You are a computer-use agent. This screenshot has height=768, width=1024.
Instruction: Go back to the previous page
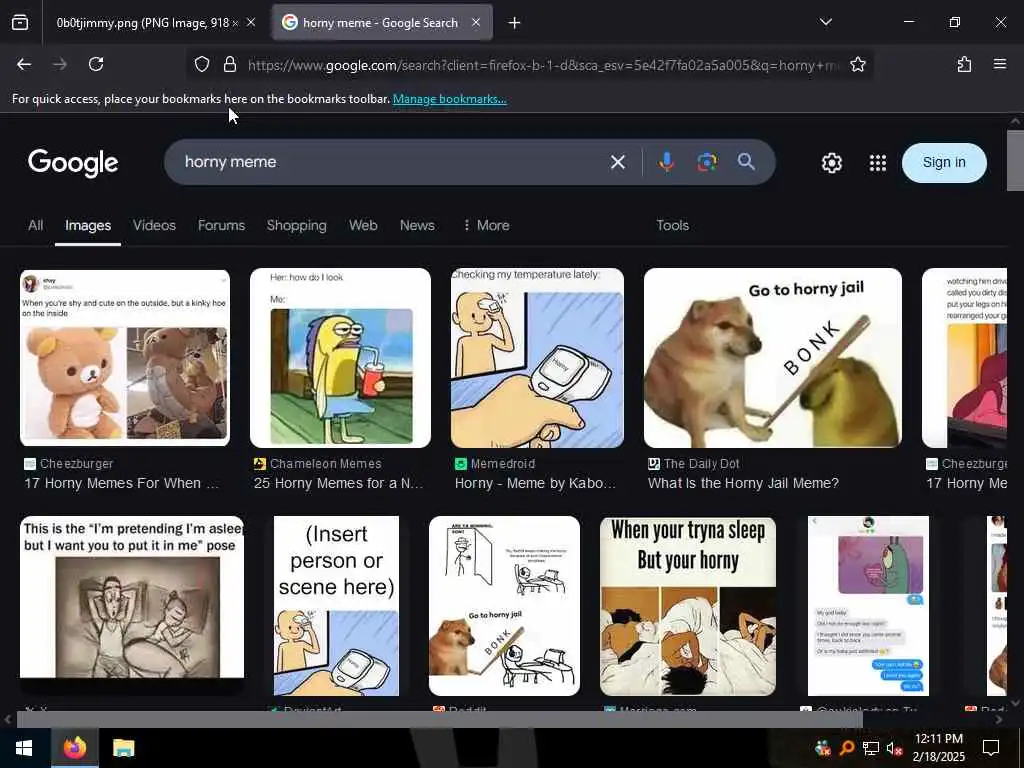coord(24,64)
